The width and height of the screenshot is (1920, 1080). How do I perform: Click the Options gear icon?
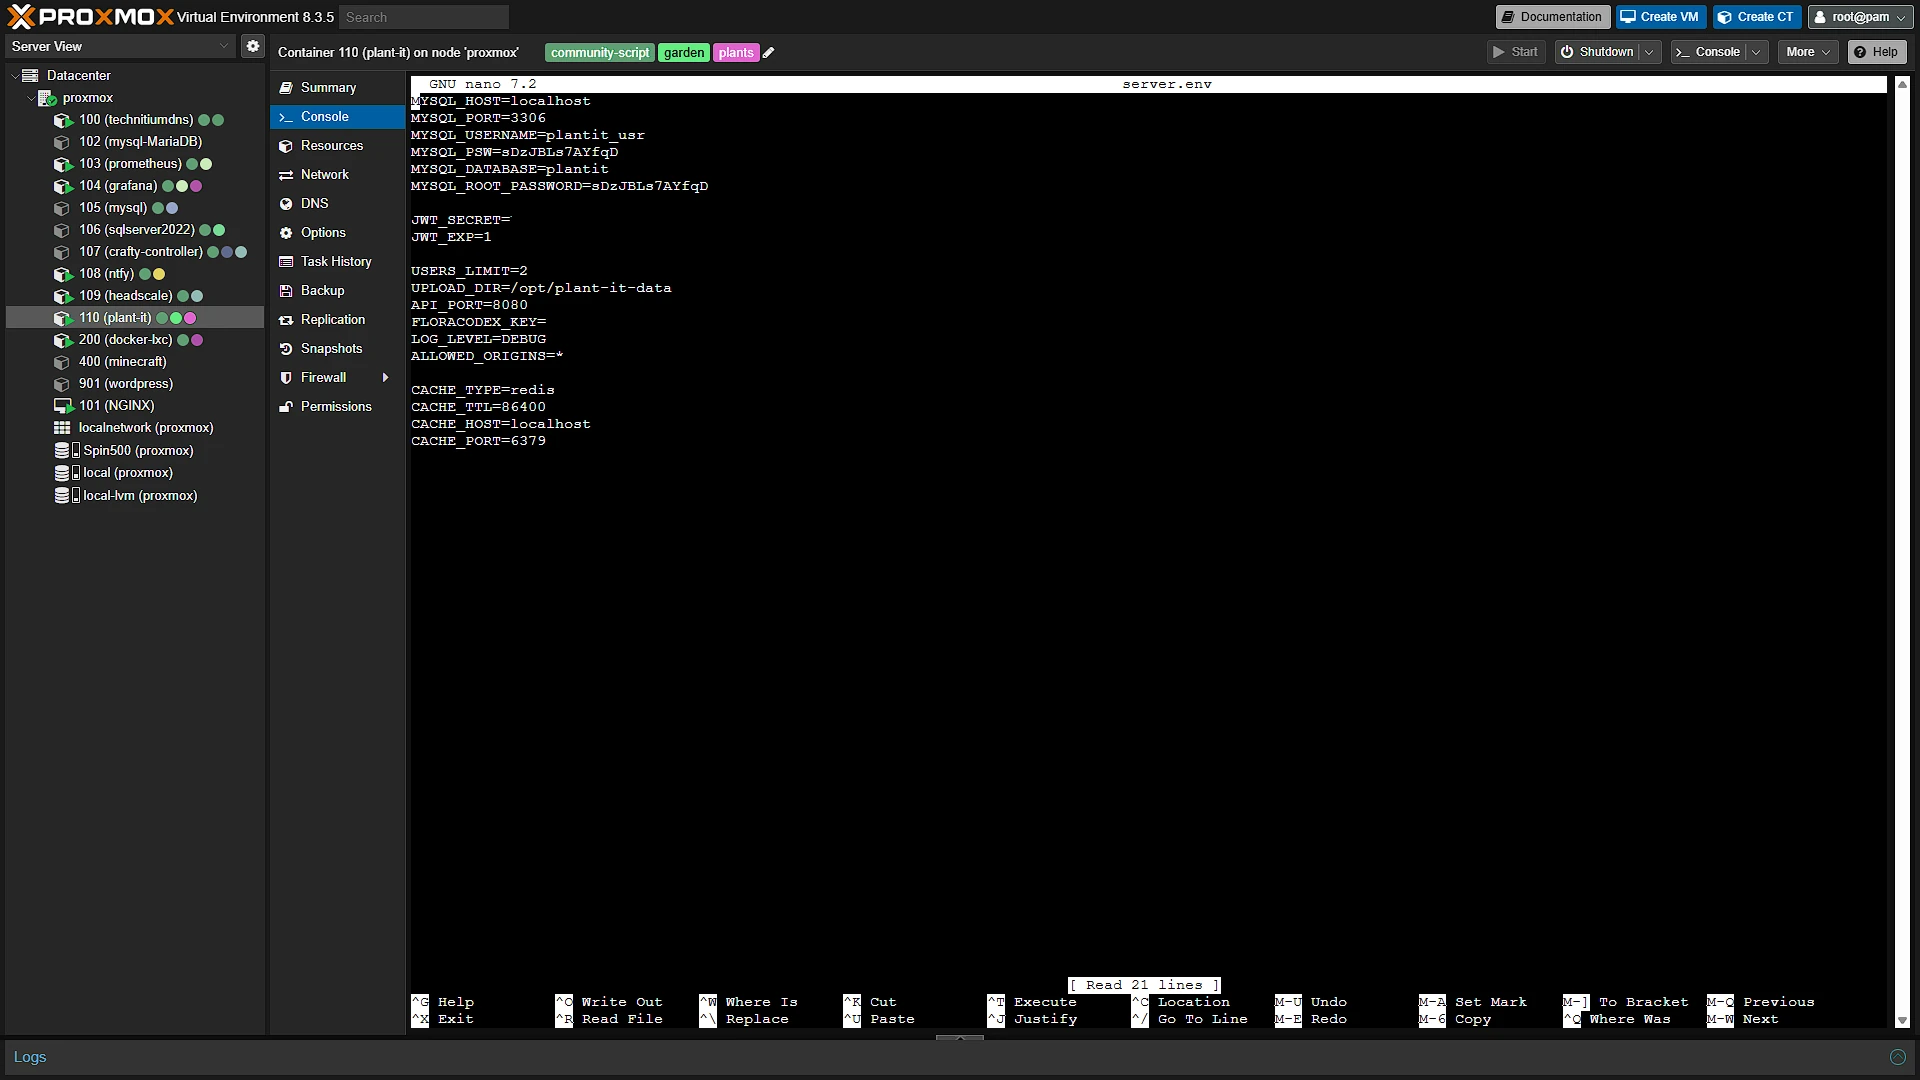point(286,233)
